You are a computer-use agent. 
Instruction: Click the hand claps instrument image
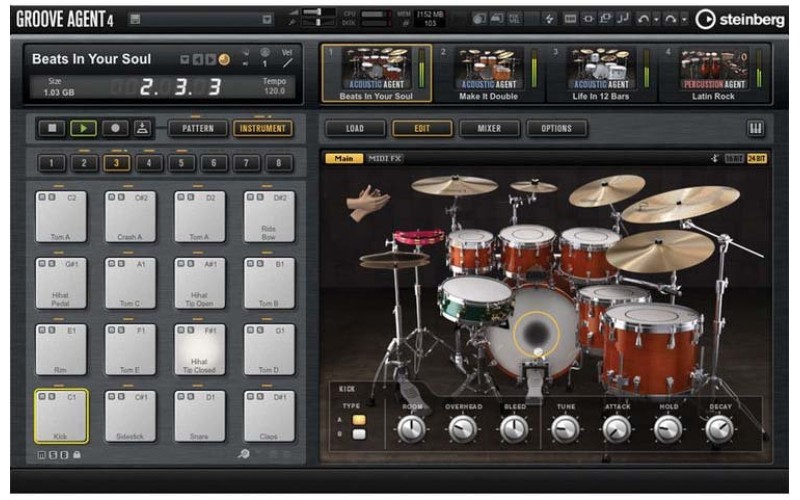[x=367, y=202]
